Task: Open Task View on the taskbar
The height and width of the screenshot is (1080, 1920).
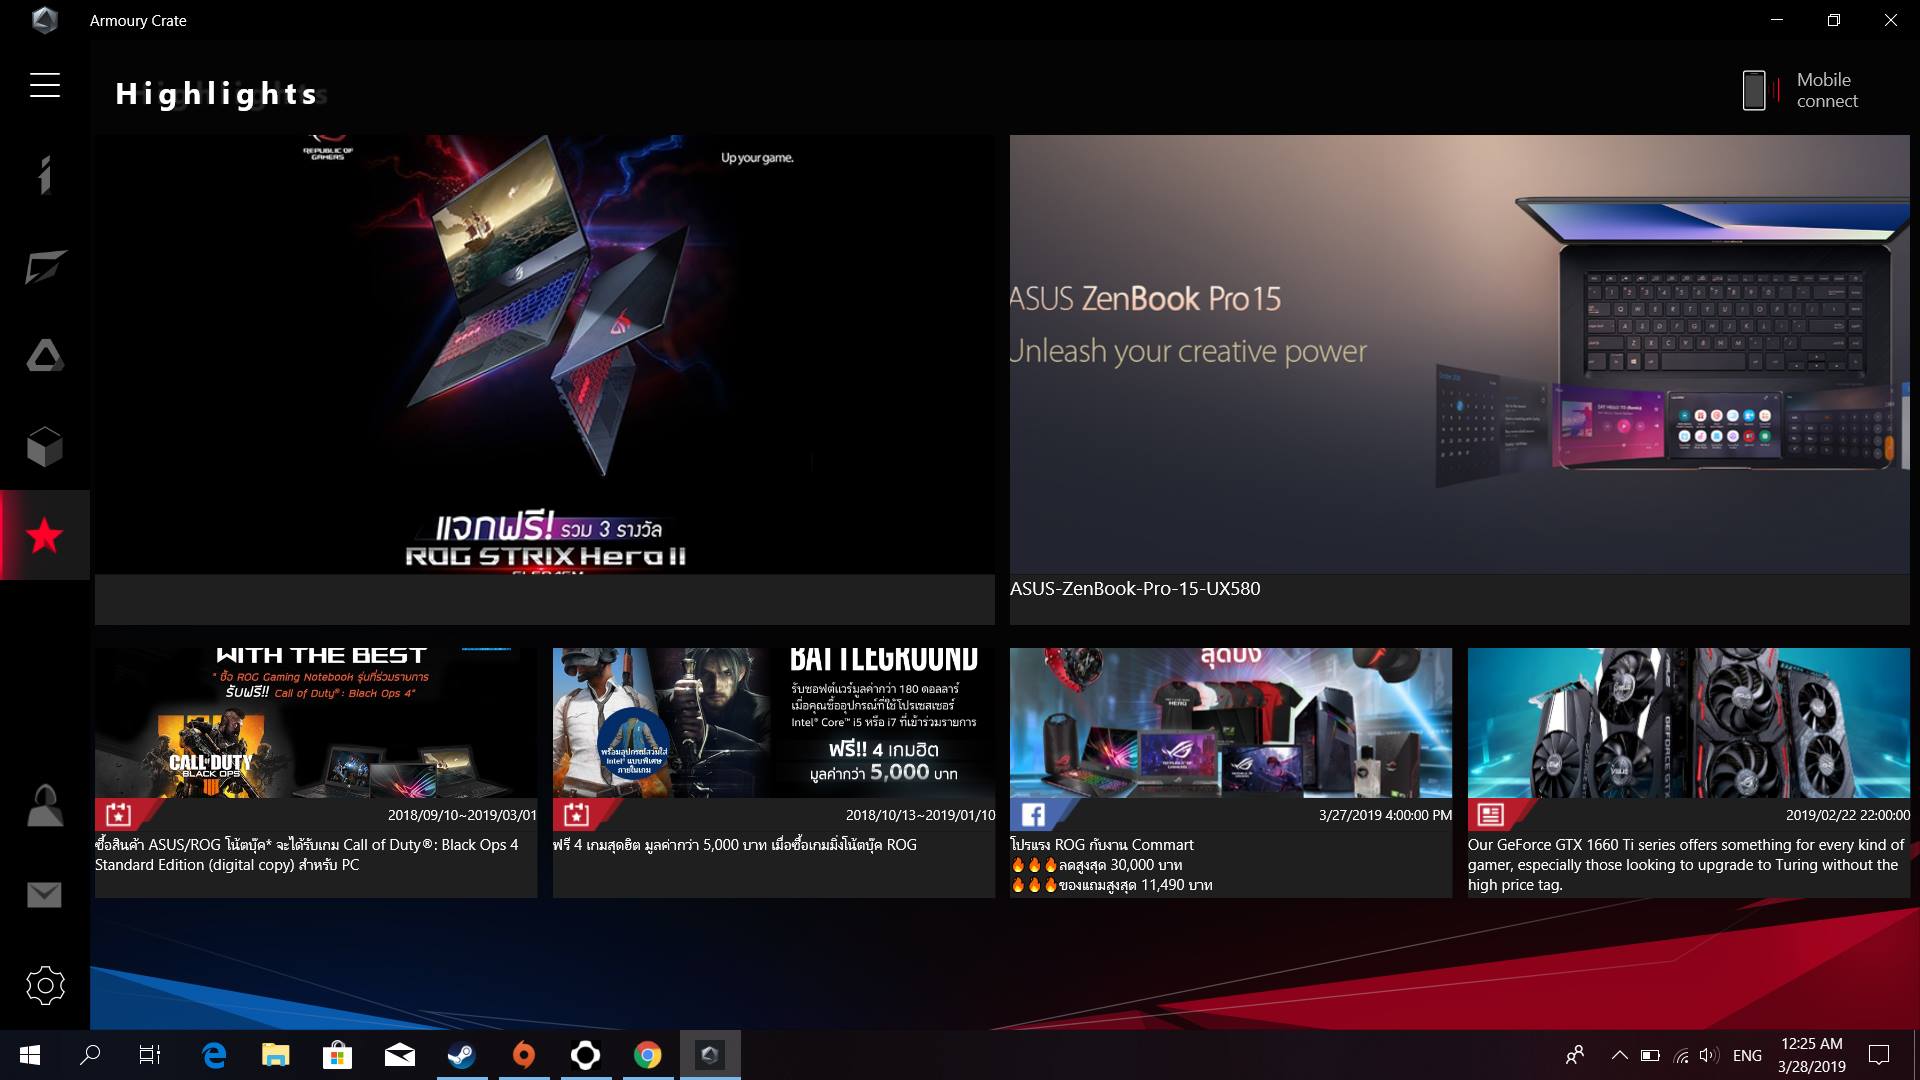Action: tap(150, 1055)
